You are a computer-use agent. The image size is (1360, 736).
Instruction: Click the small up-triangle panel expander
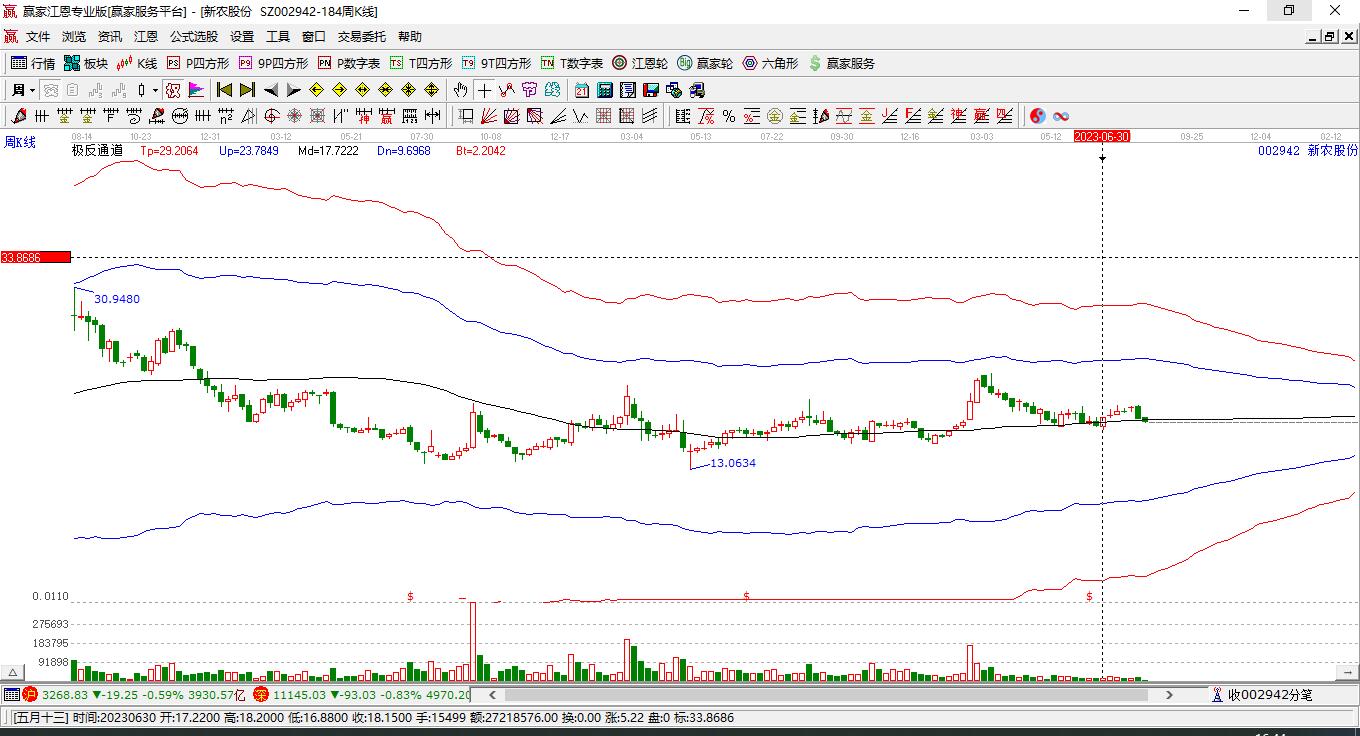coord(13,672)
